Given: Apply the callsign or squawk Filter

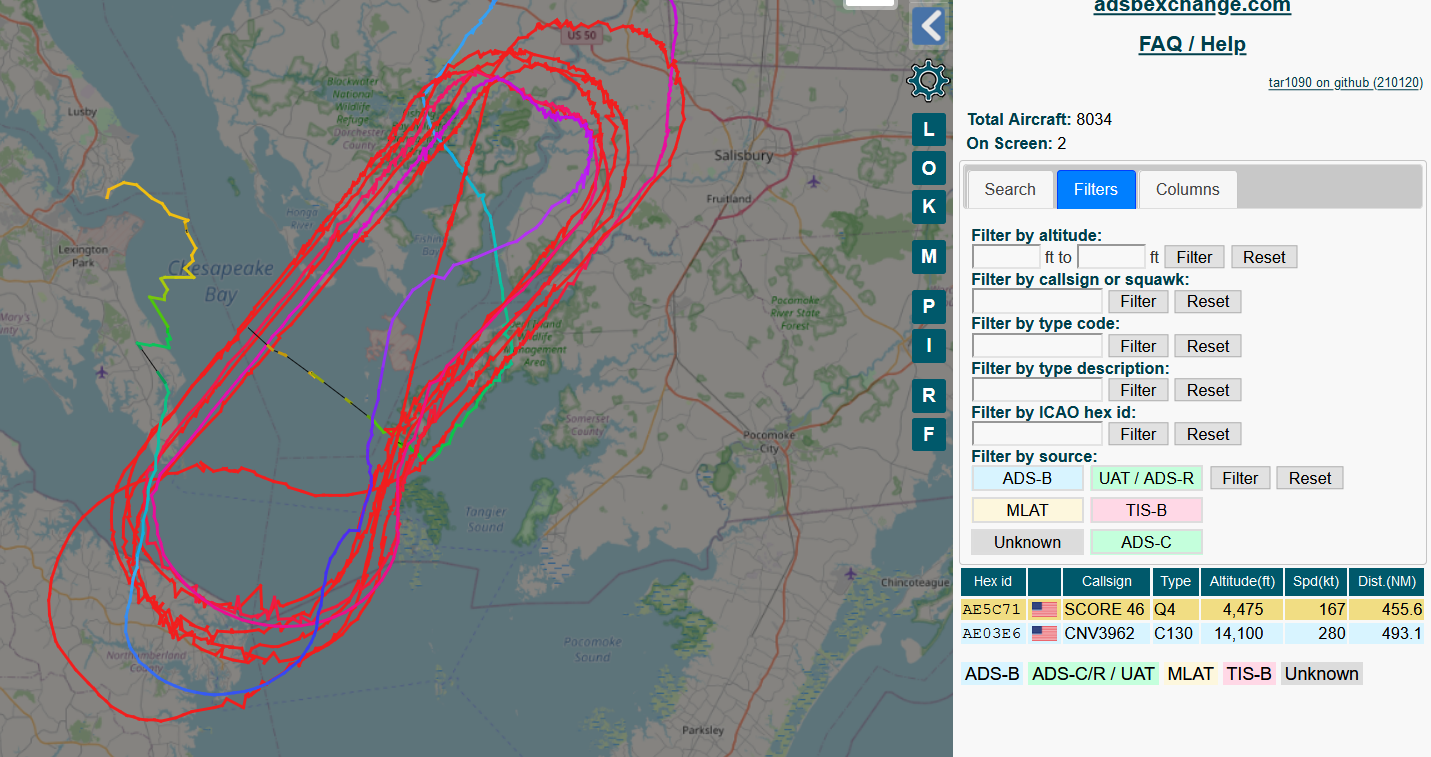Looking at the screenshot, I should click(x=1138, y=301).
